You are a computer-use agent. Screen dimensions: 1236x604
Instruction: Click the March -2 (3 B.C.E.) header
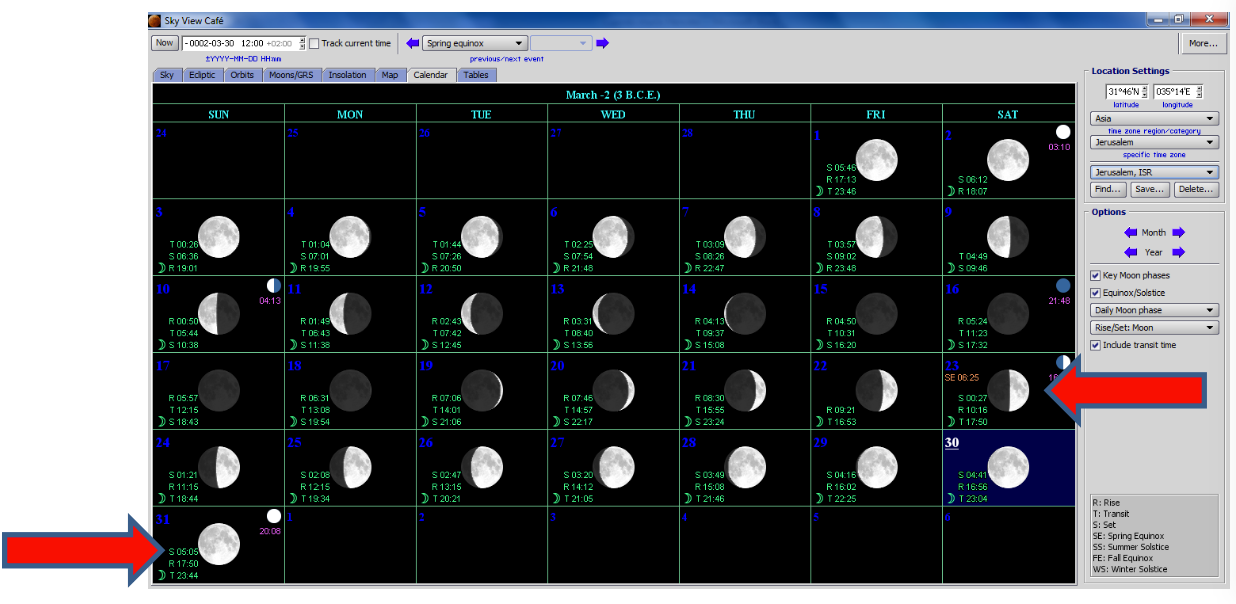tap(613, 94)
